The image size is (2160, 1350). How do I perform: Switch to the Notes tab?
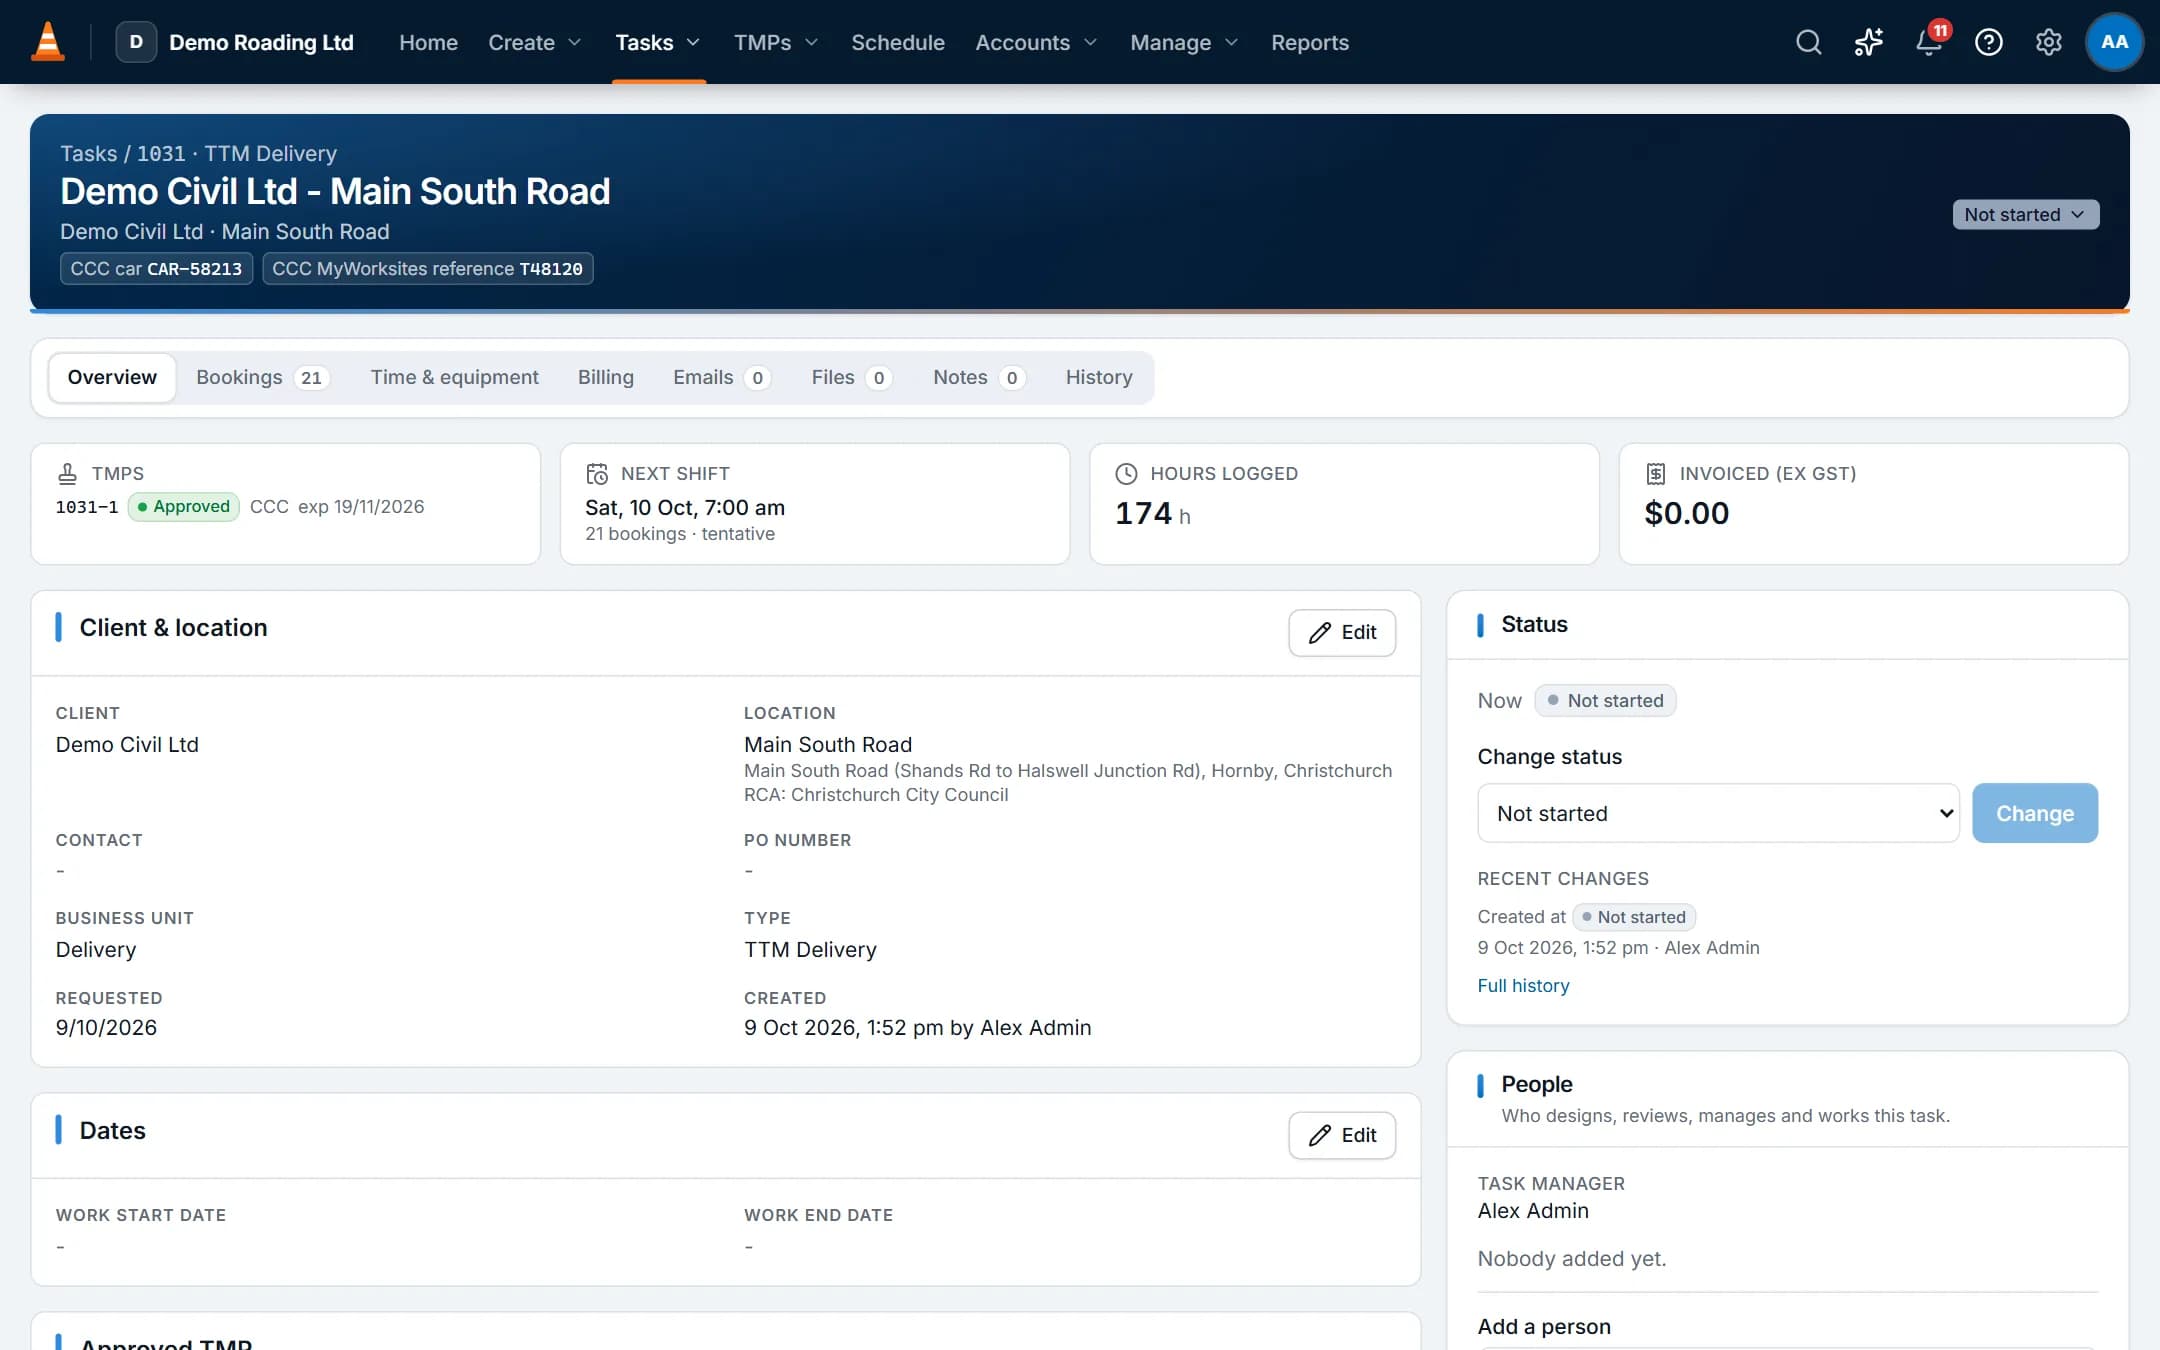[978, 377]
